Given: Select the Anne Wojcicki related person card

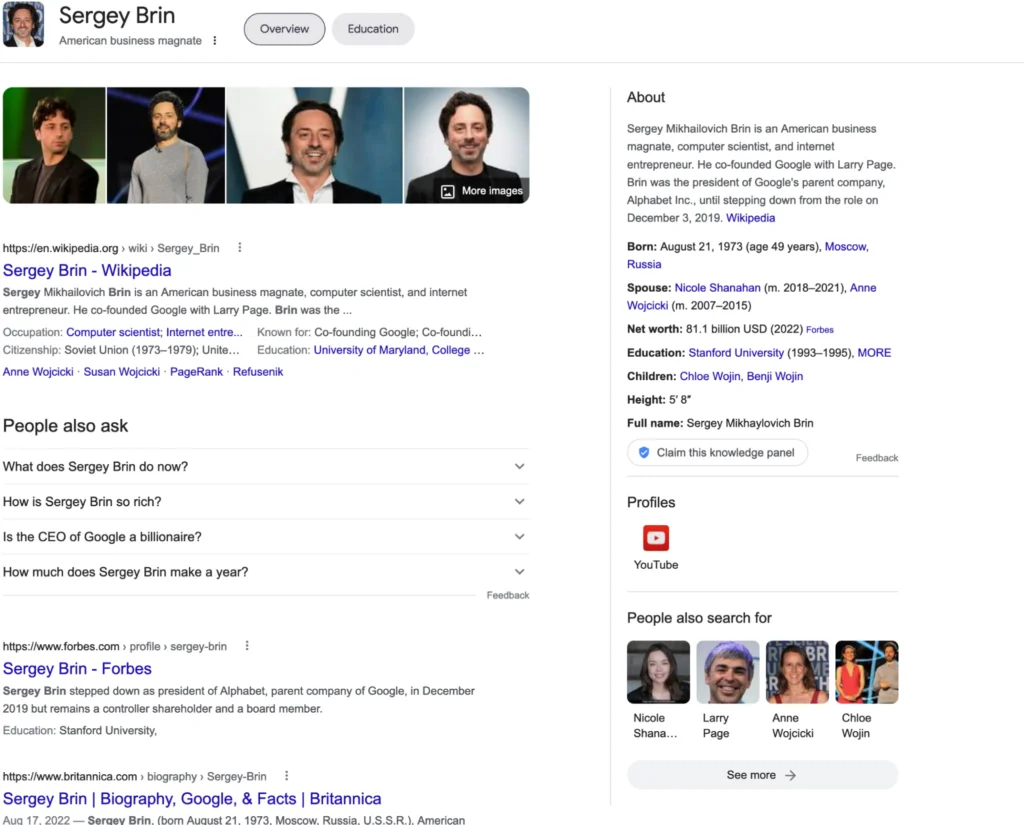Looking at the screenshot, I should tap(797, 690).
